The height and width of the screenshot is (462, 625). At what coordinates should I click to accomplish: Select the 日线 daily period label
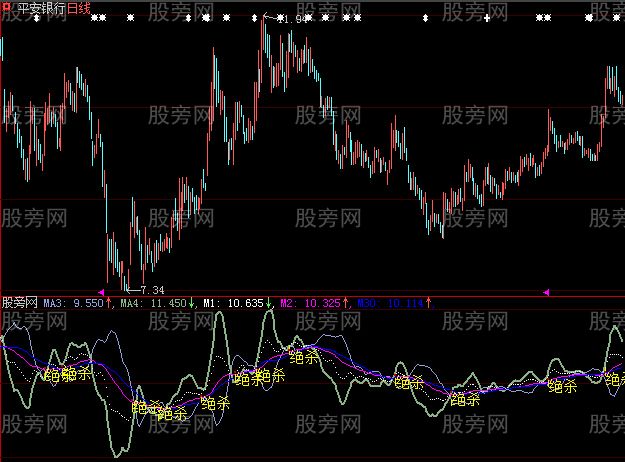tap(78, 8)
